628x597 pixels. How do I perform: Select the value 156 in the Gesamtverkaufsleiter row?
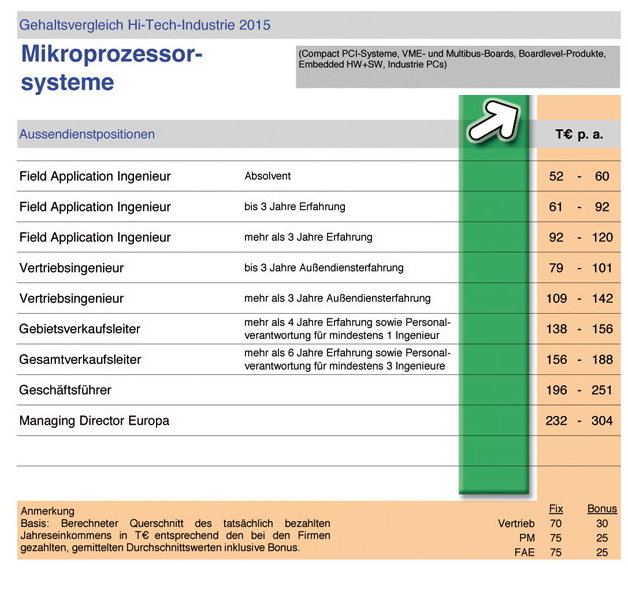coord(557,360)
